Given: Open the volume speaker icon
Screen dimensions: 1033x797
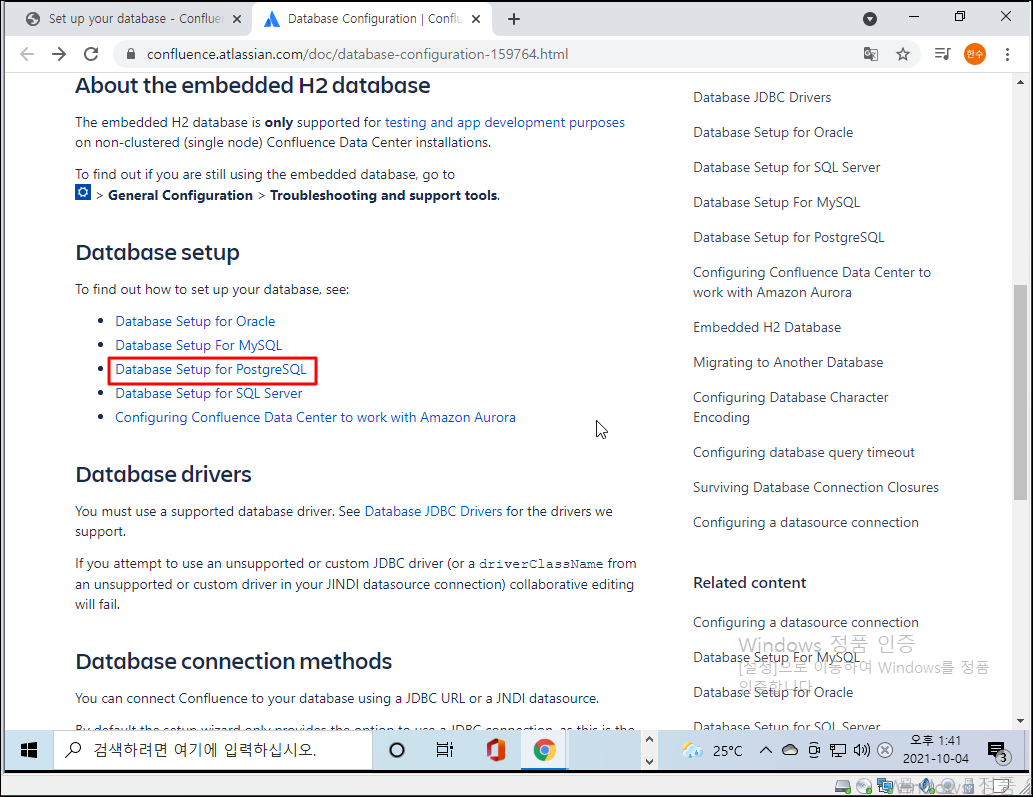Looking at the screenshot, I should coord(861,750).
